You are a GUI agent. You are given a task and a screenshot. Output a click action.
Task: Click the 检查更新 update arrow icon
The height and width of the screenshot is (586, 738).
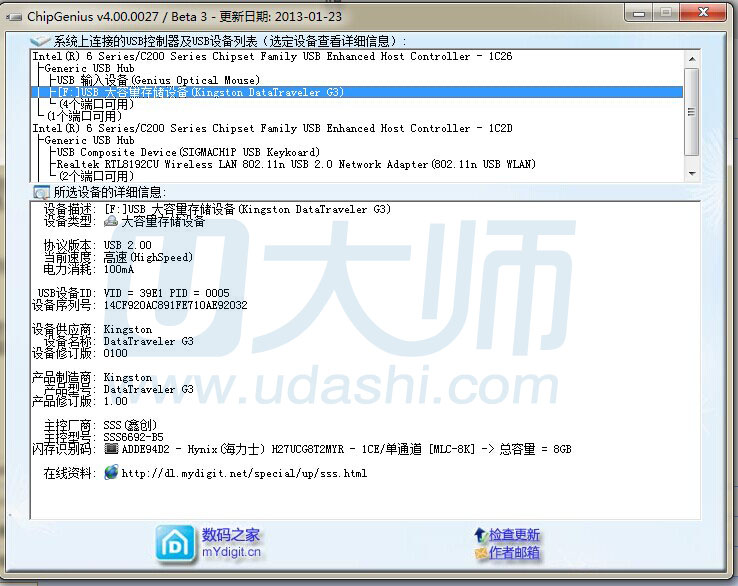pos(480,535)
